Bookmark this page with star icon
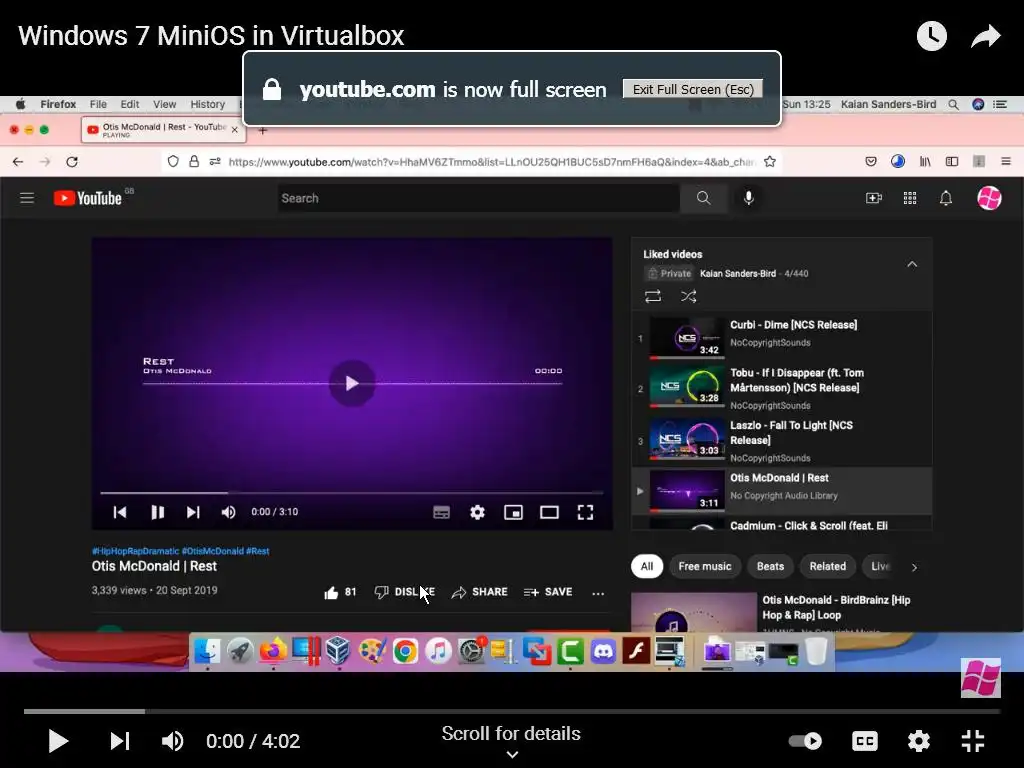Screen dimensions: 1024x768 770,161
